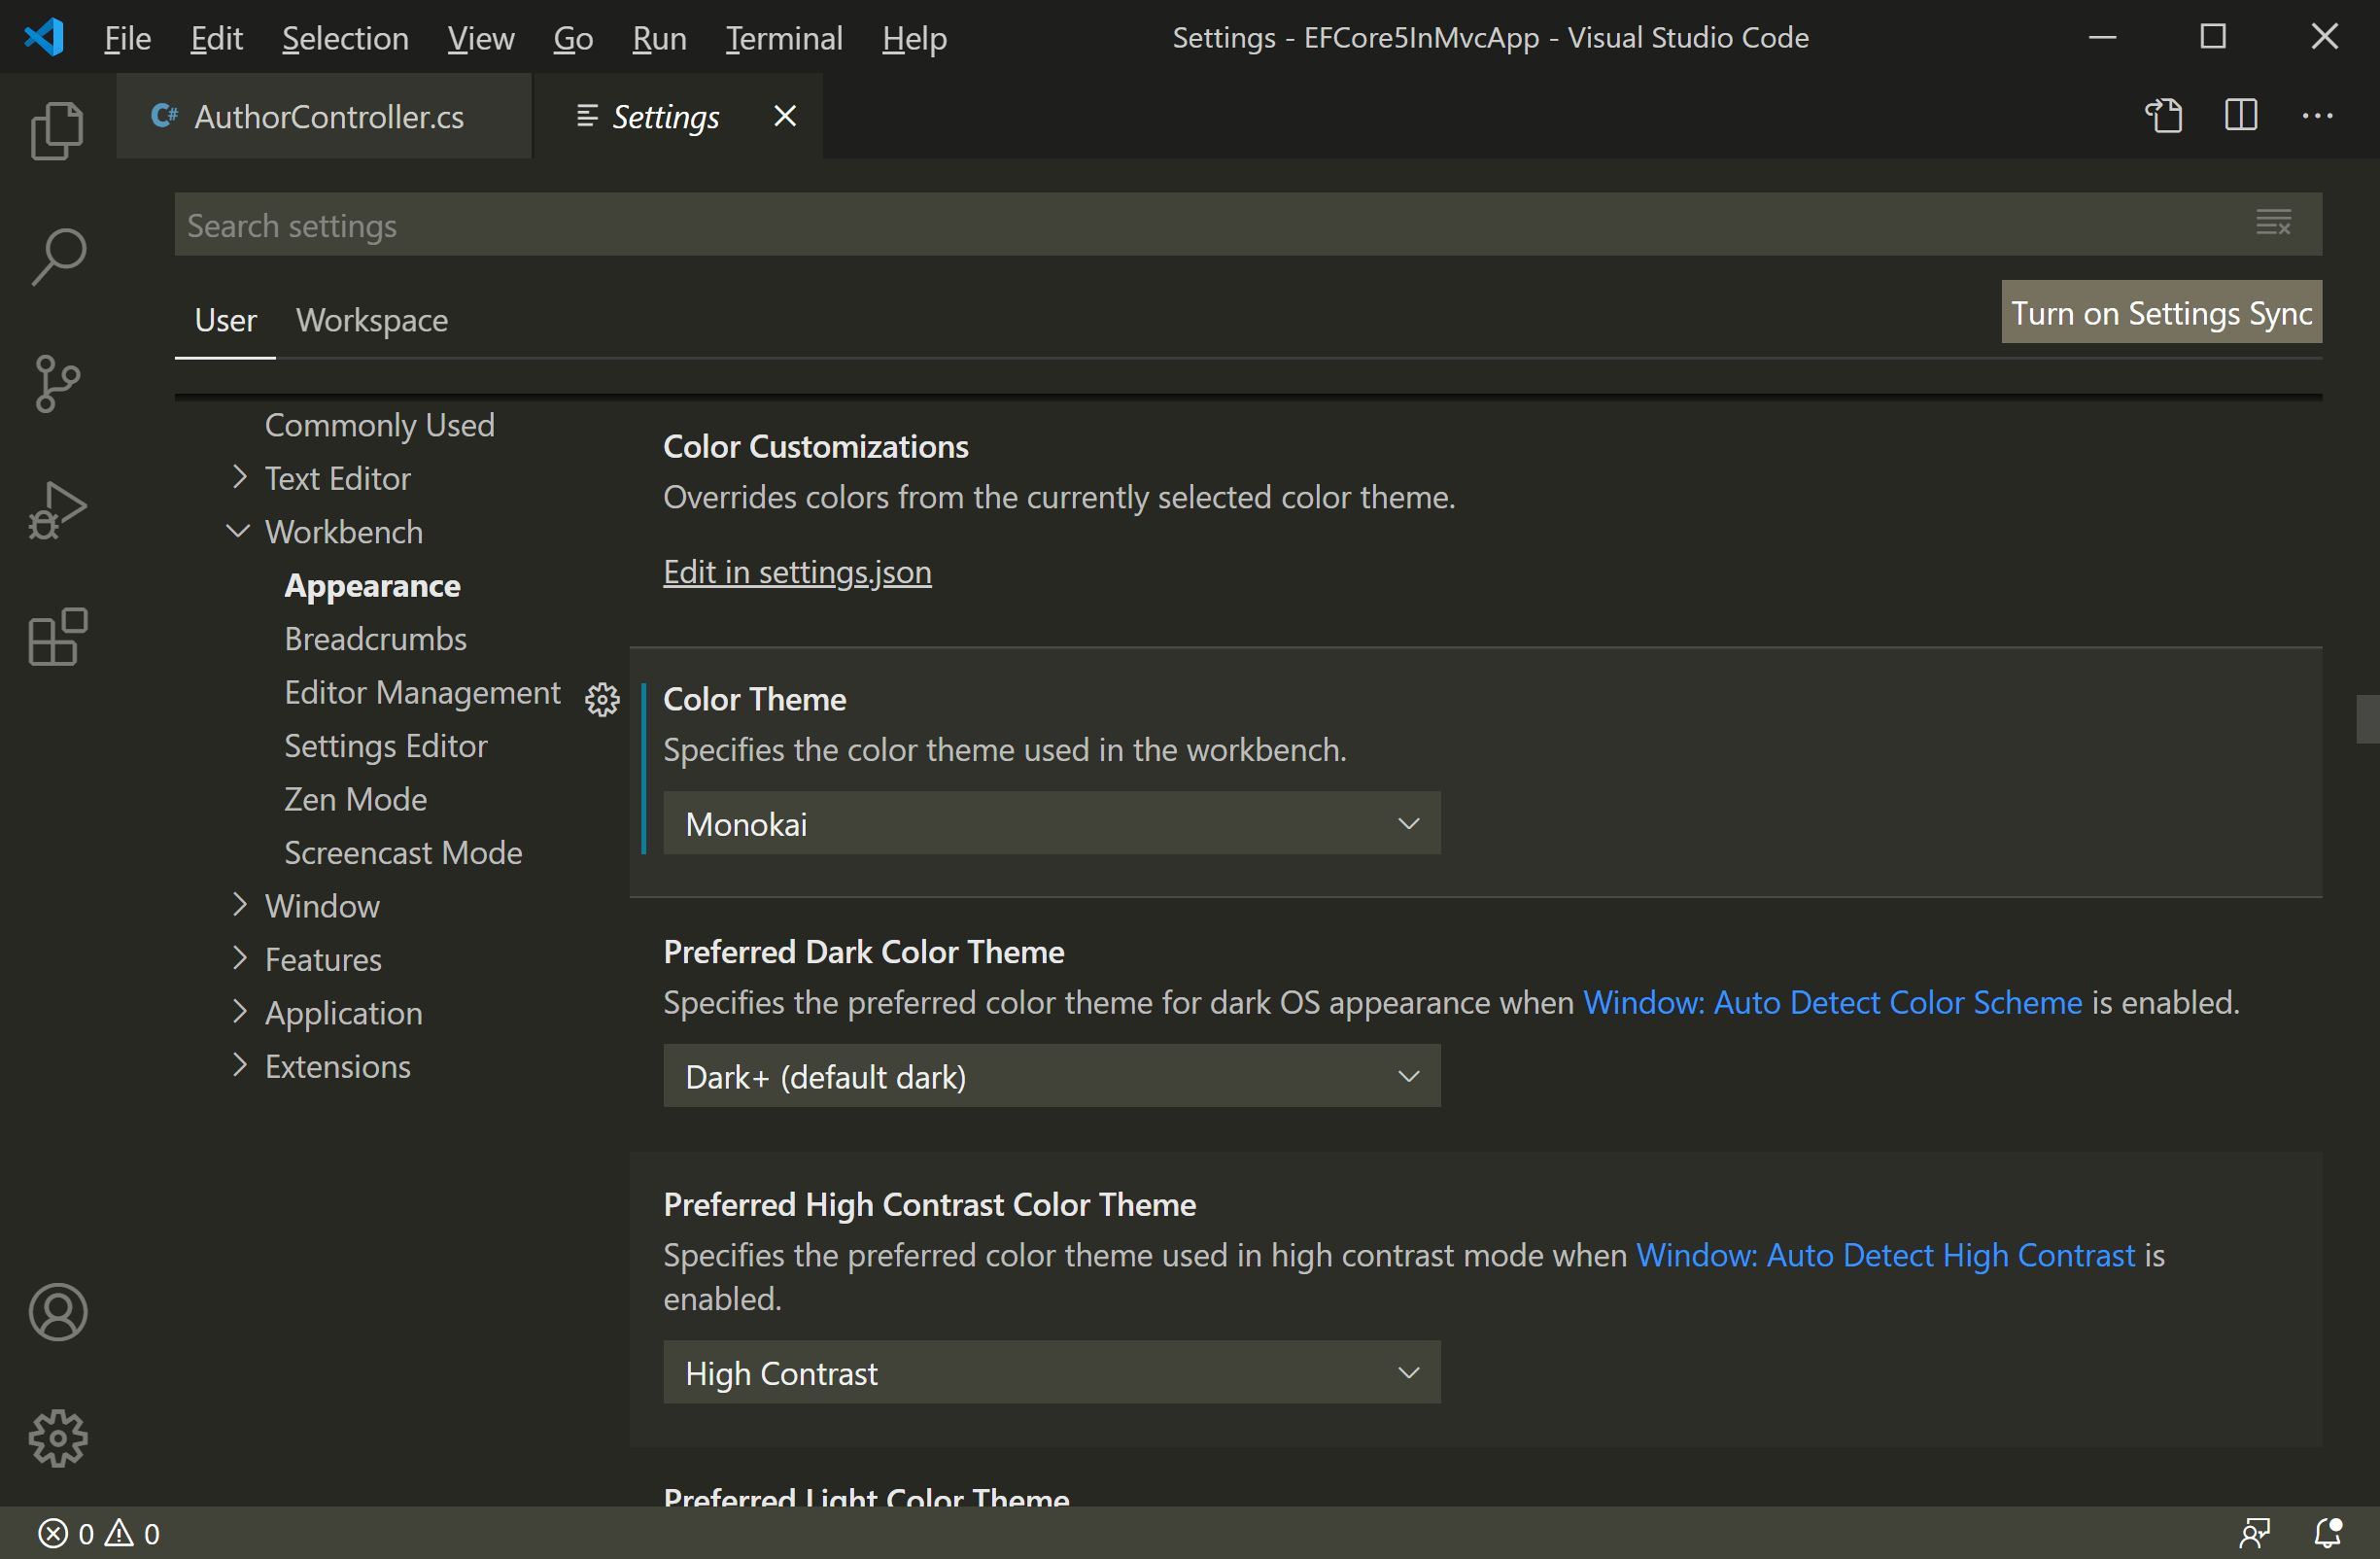Click the filter settings icon in the search bar
Screen dimensions: 2380x1559
[x=2274, y=223]
